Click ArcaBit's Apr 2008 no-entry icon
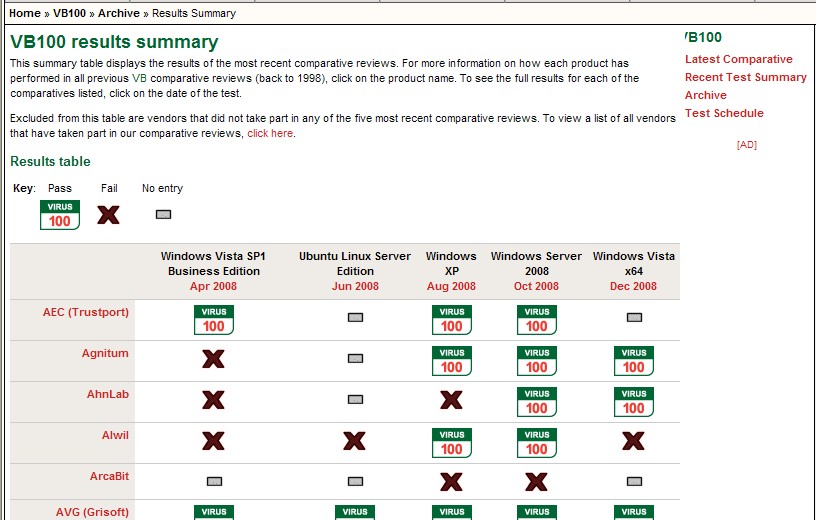 click(214, 481)
